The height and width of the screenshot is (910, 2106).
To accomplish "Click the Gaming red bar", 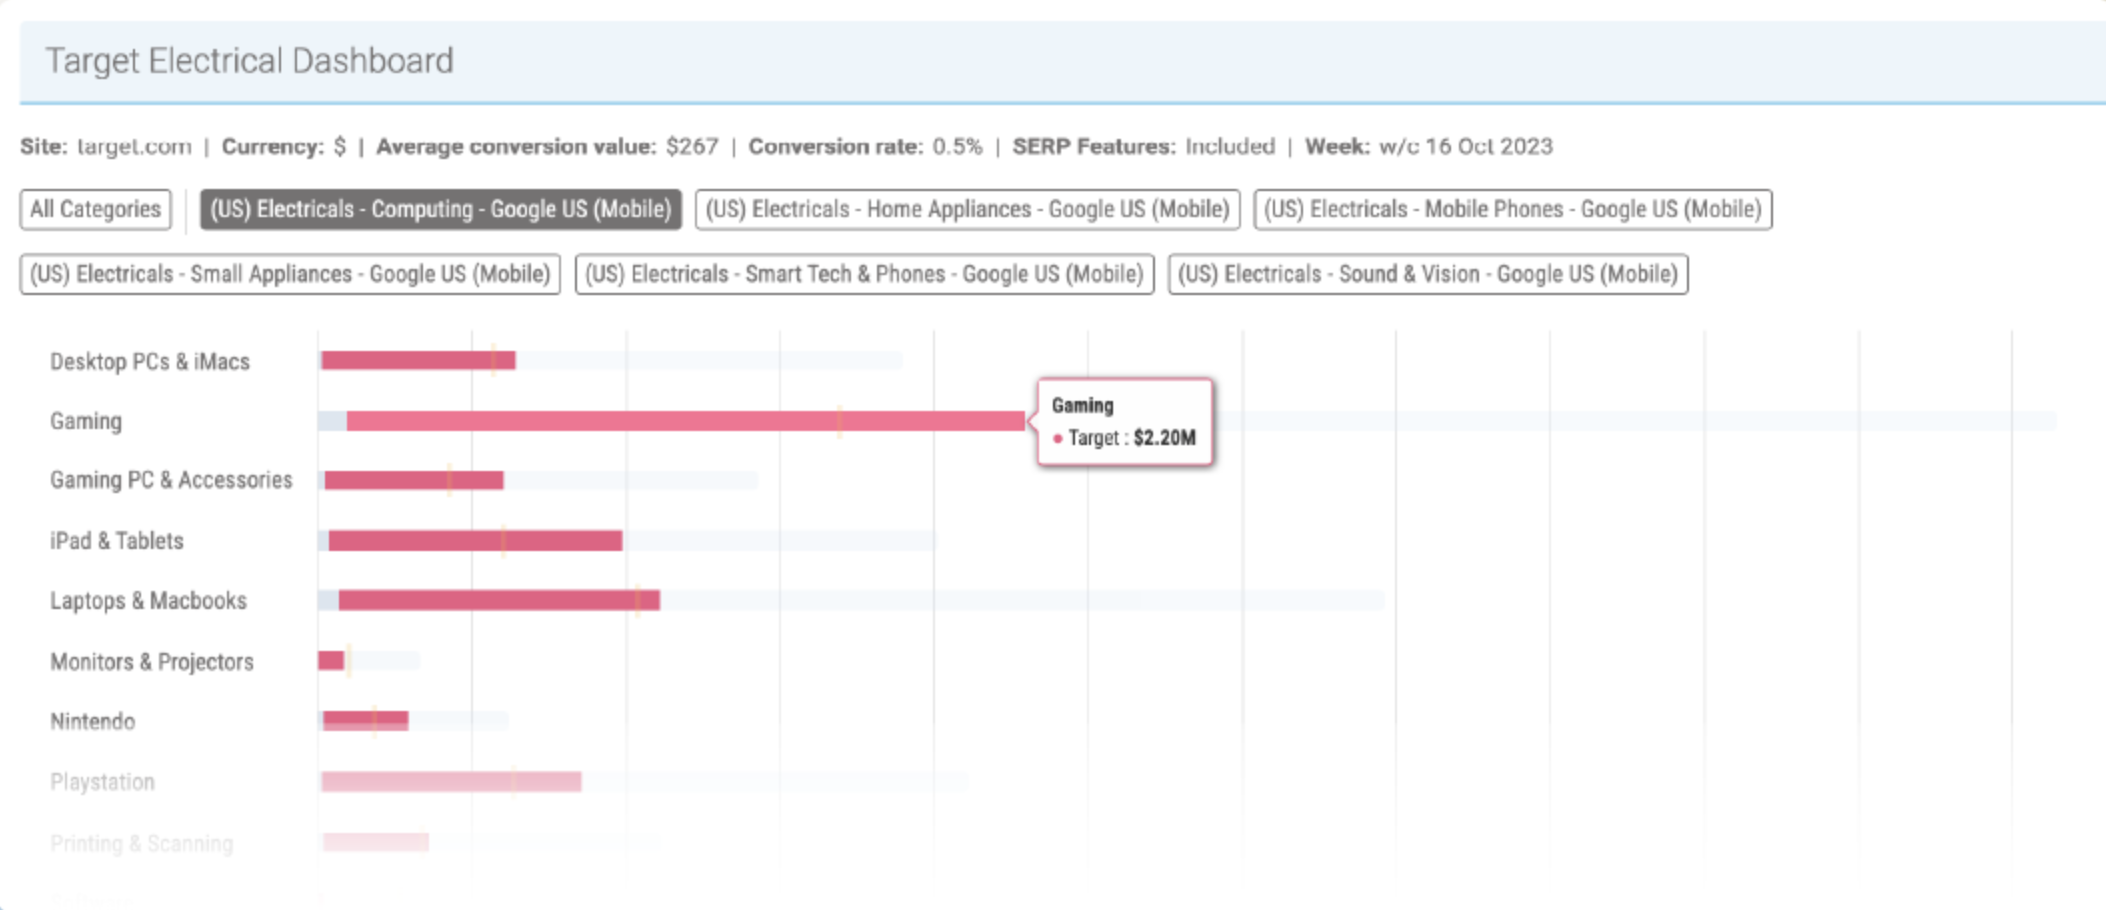I will [686, 421].
